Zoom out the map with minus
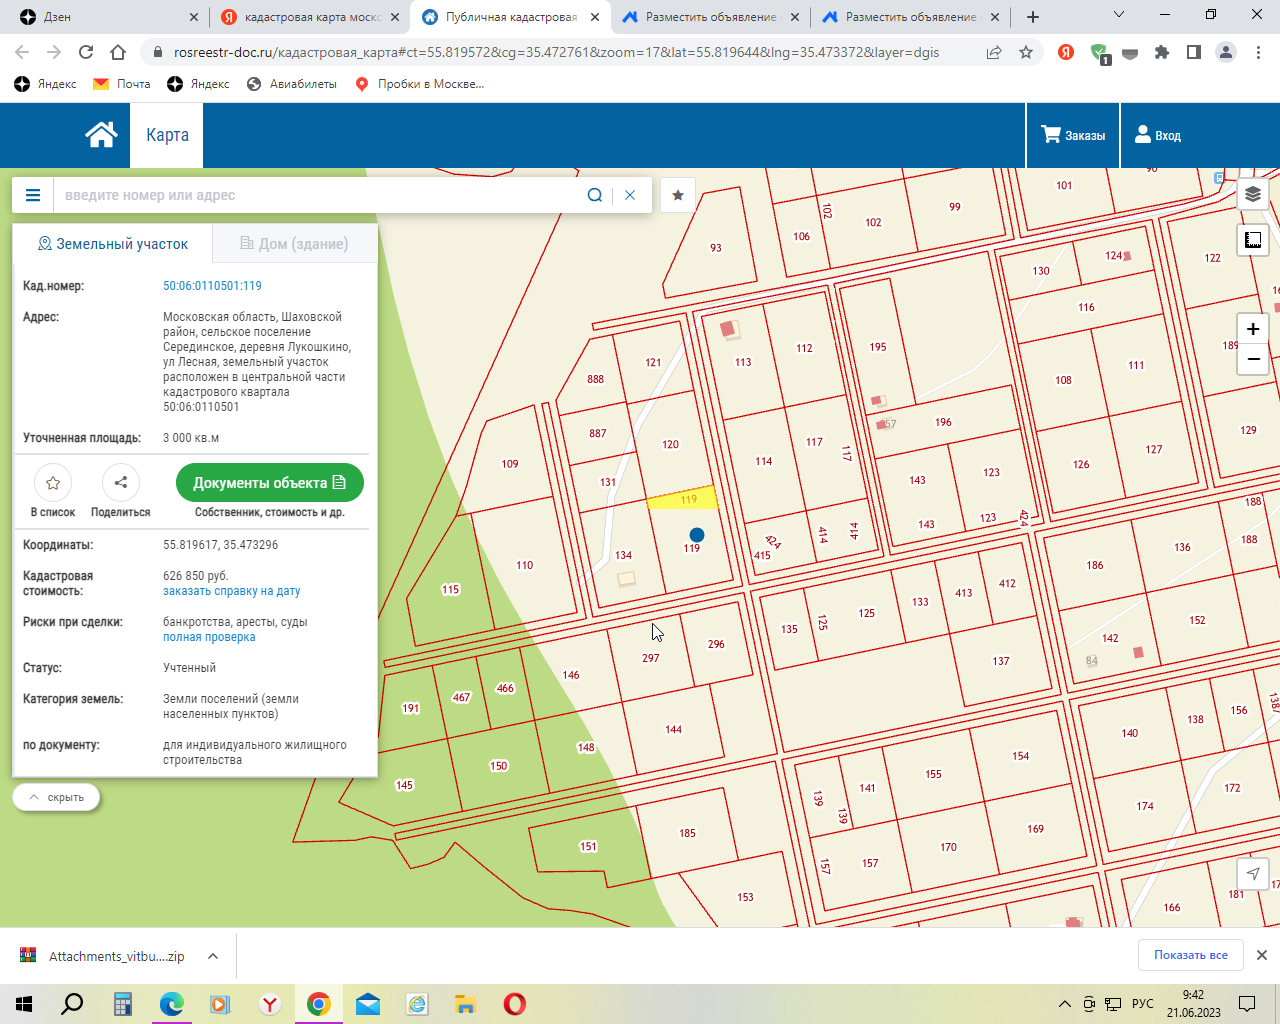 coord(1253,359)
